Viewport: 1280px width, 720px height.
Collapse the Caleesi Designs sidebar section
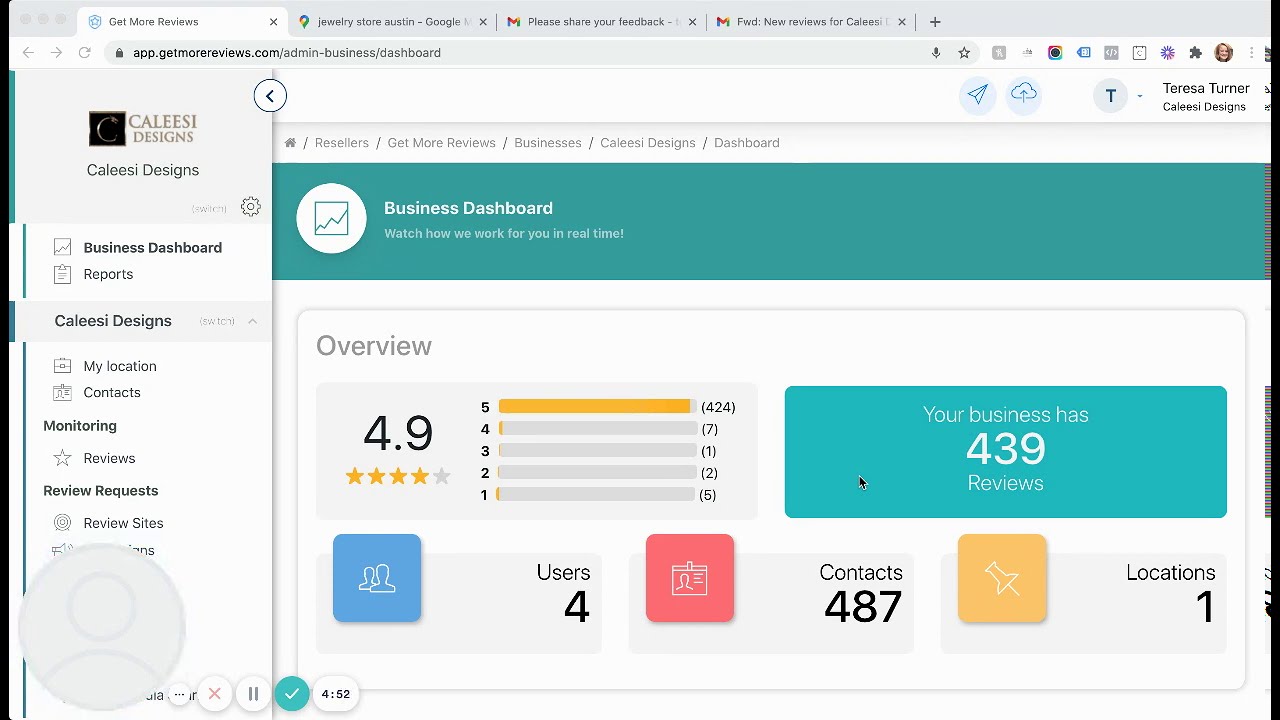point(252,321)
